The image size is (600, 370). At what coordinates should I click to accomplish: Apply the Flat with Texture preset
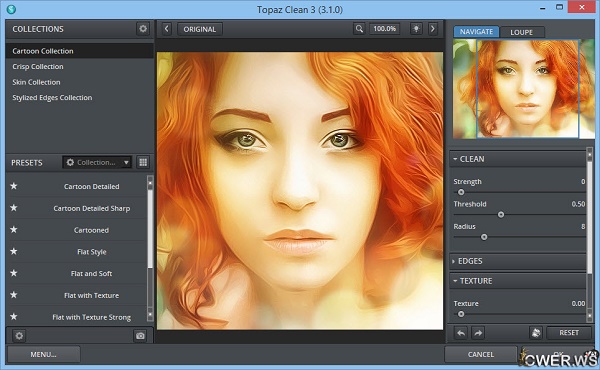tap(91, 295)
